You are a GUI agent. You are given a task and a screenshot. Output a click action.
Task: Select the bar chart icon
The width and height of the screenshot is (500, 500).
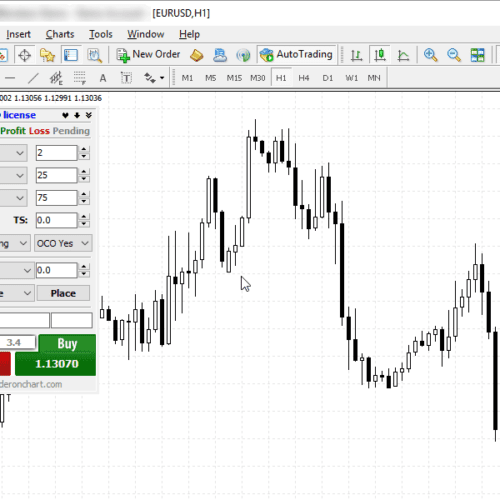tap(356, 55)
